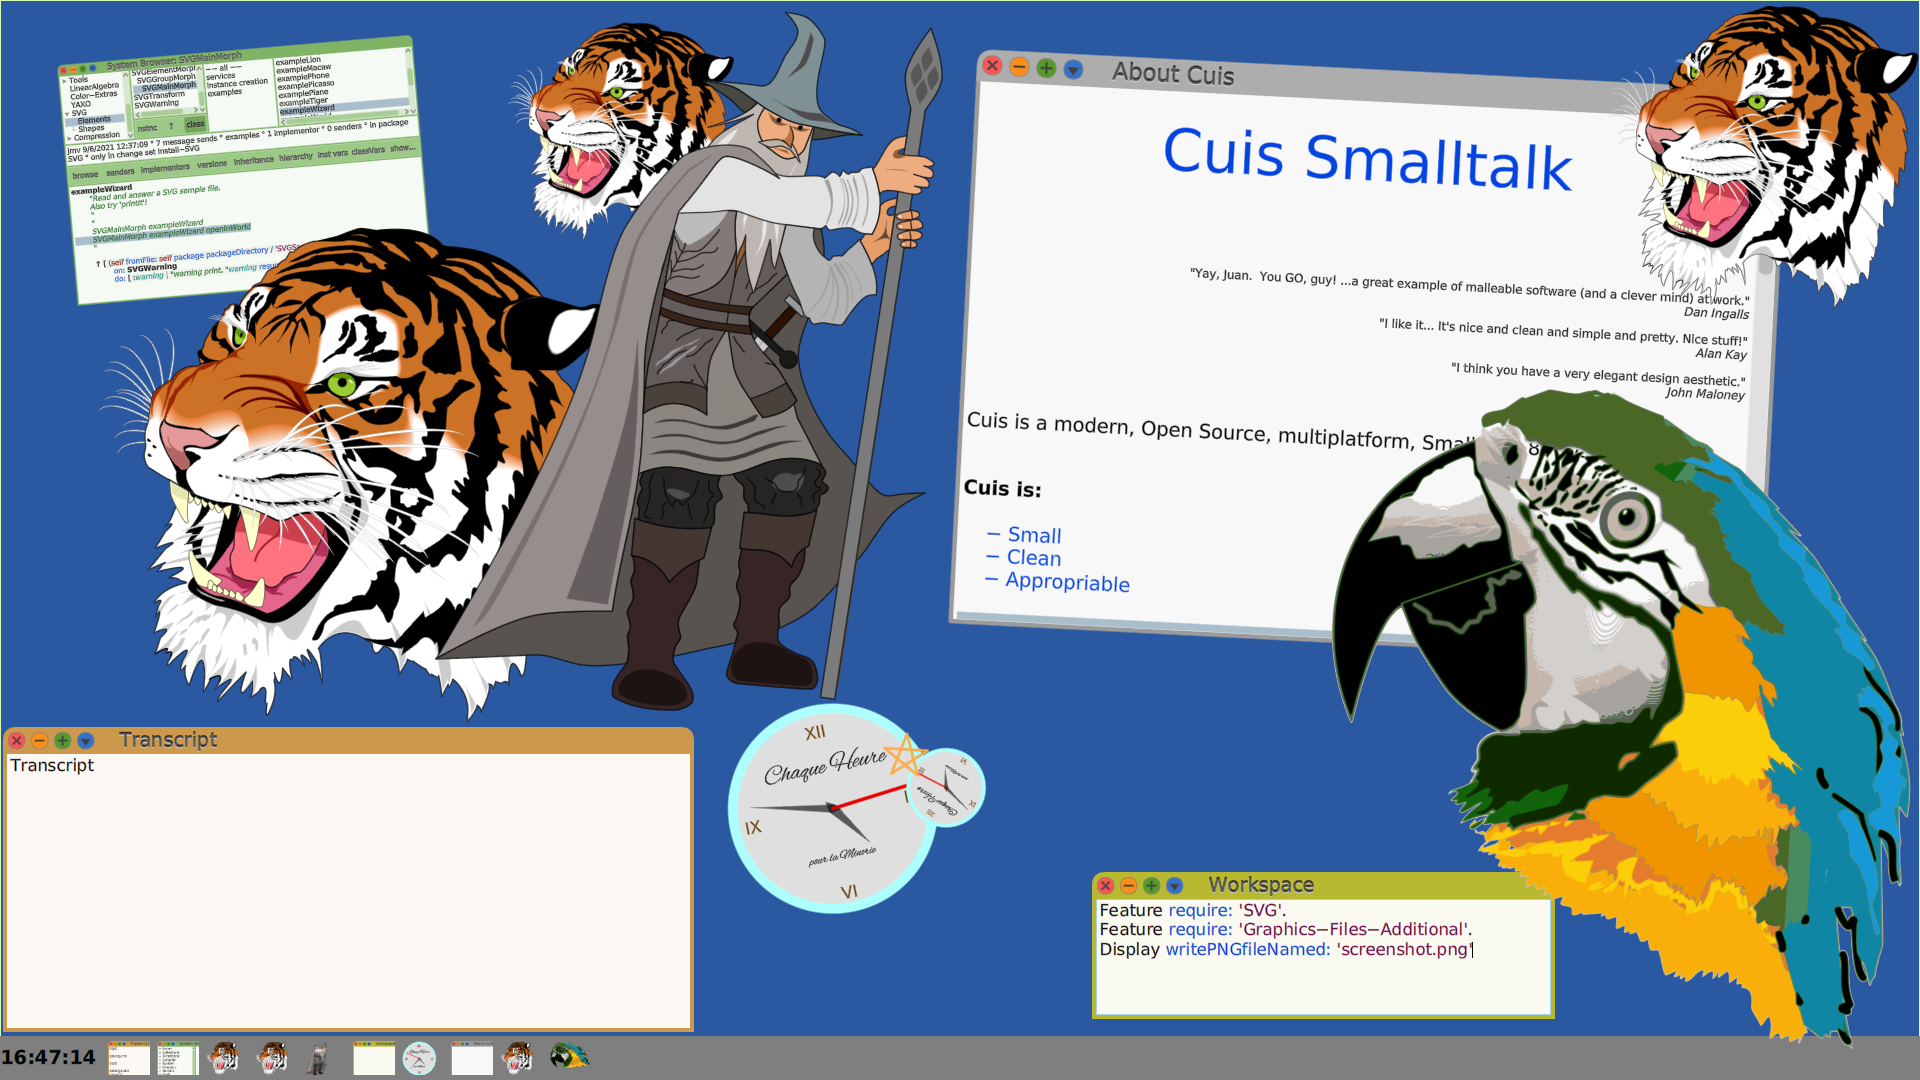Click the '?' button in System Browser

[171, 126]
